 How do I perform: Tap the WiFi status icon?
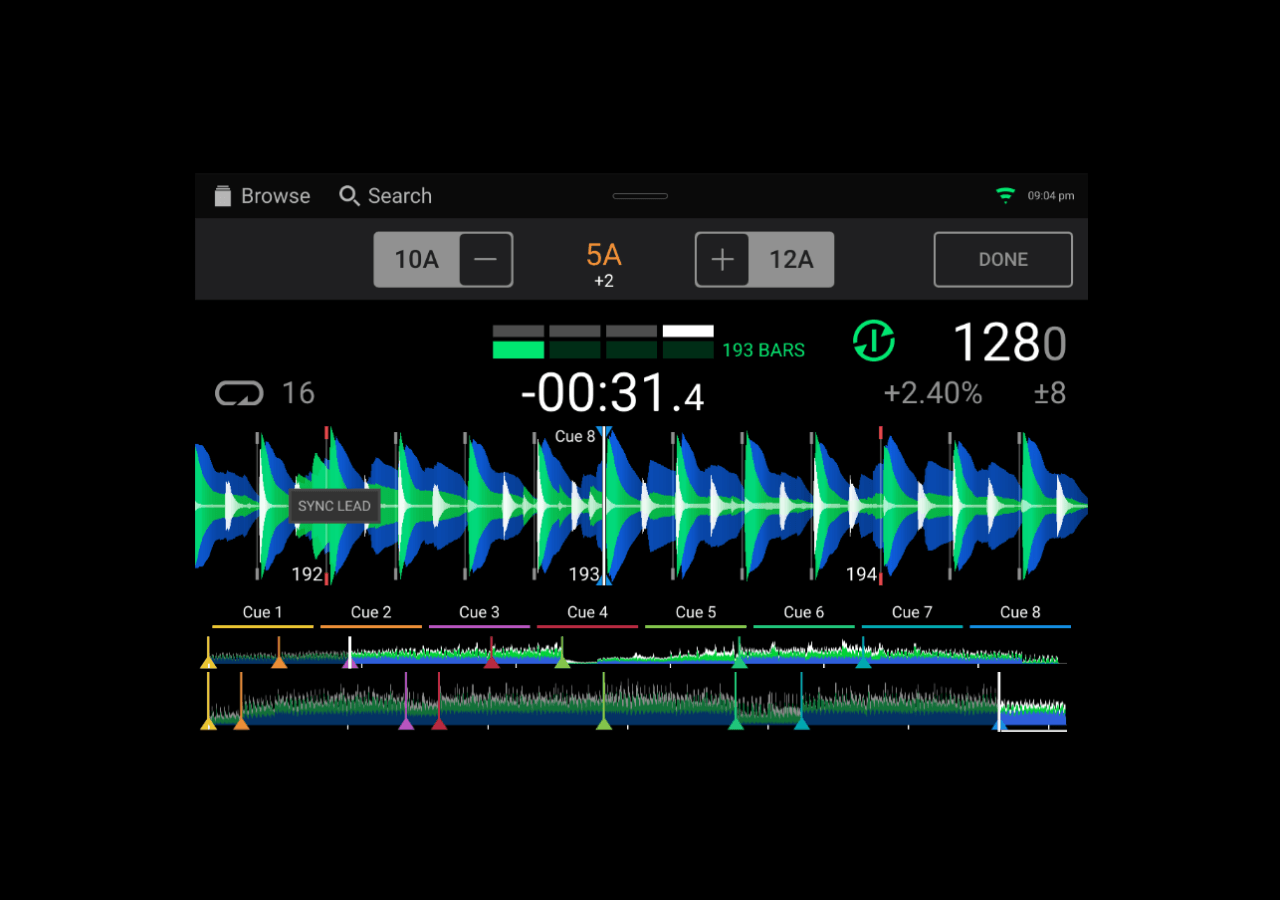point(1005,196)
